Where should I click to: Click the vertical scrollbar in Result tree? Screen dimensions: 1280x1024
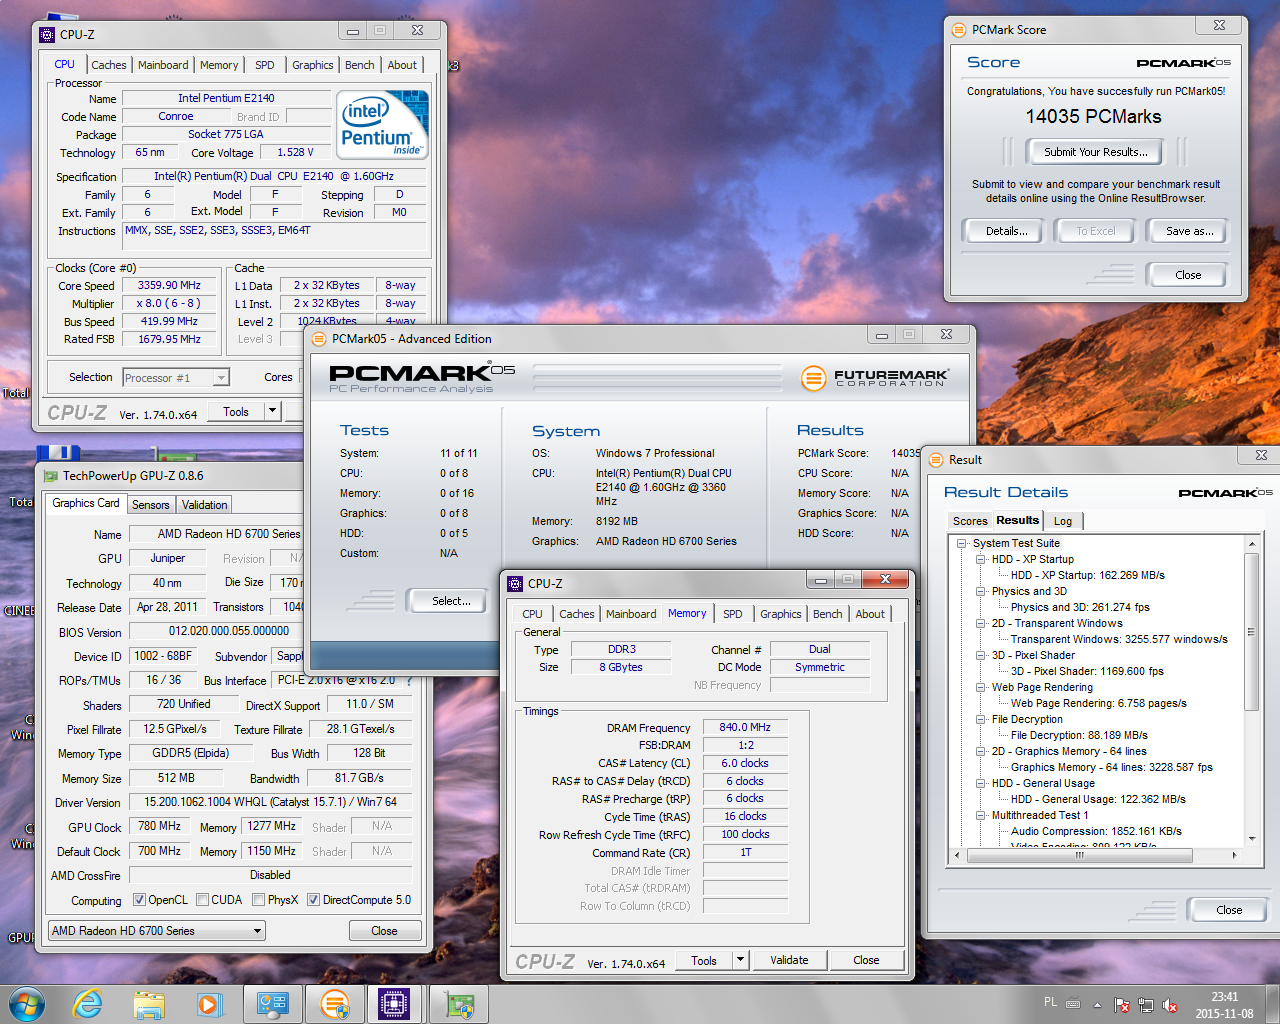point(1251,630)
